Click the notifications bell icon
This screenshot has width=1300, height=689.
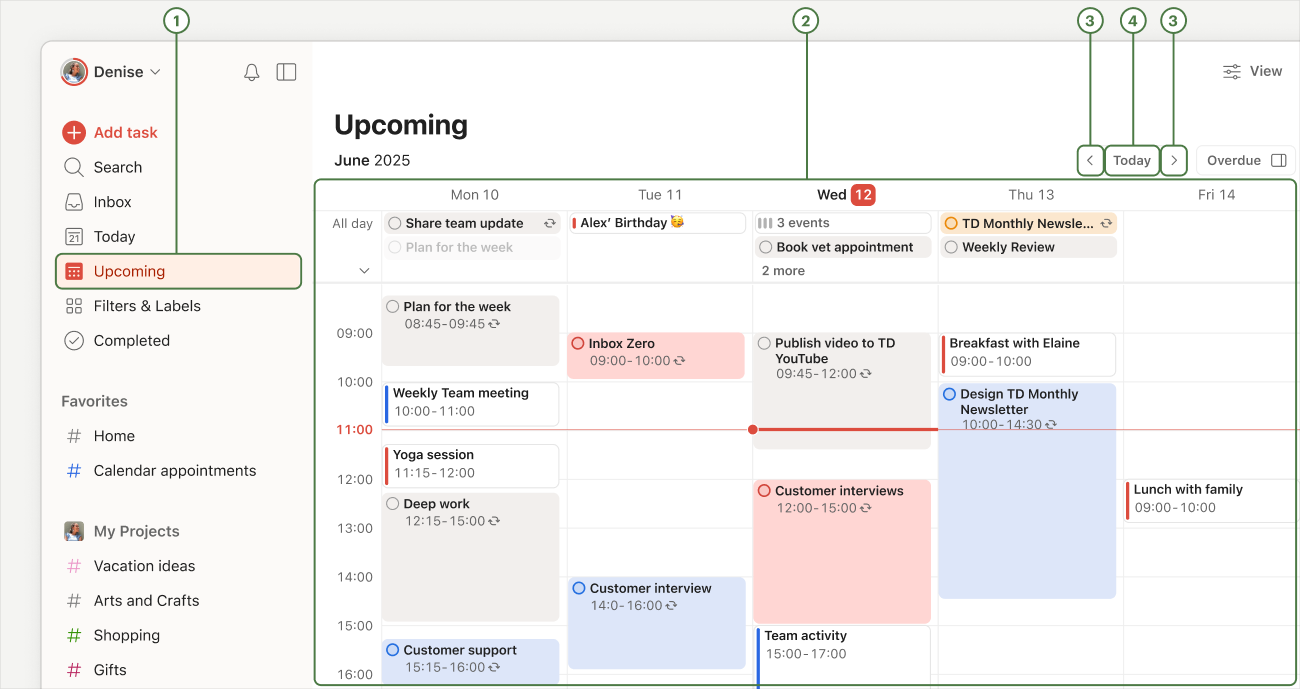point(252,72)
